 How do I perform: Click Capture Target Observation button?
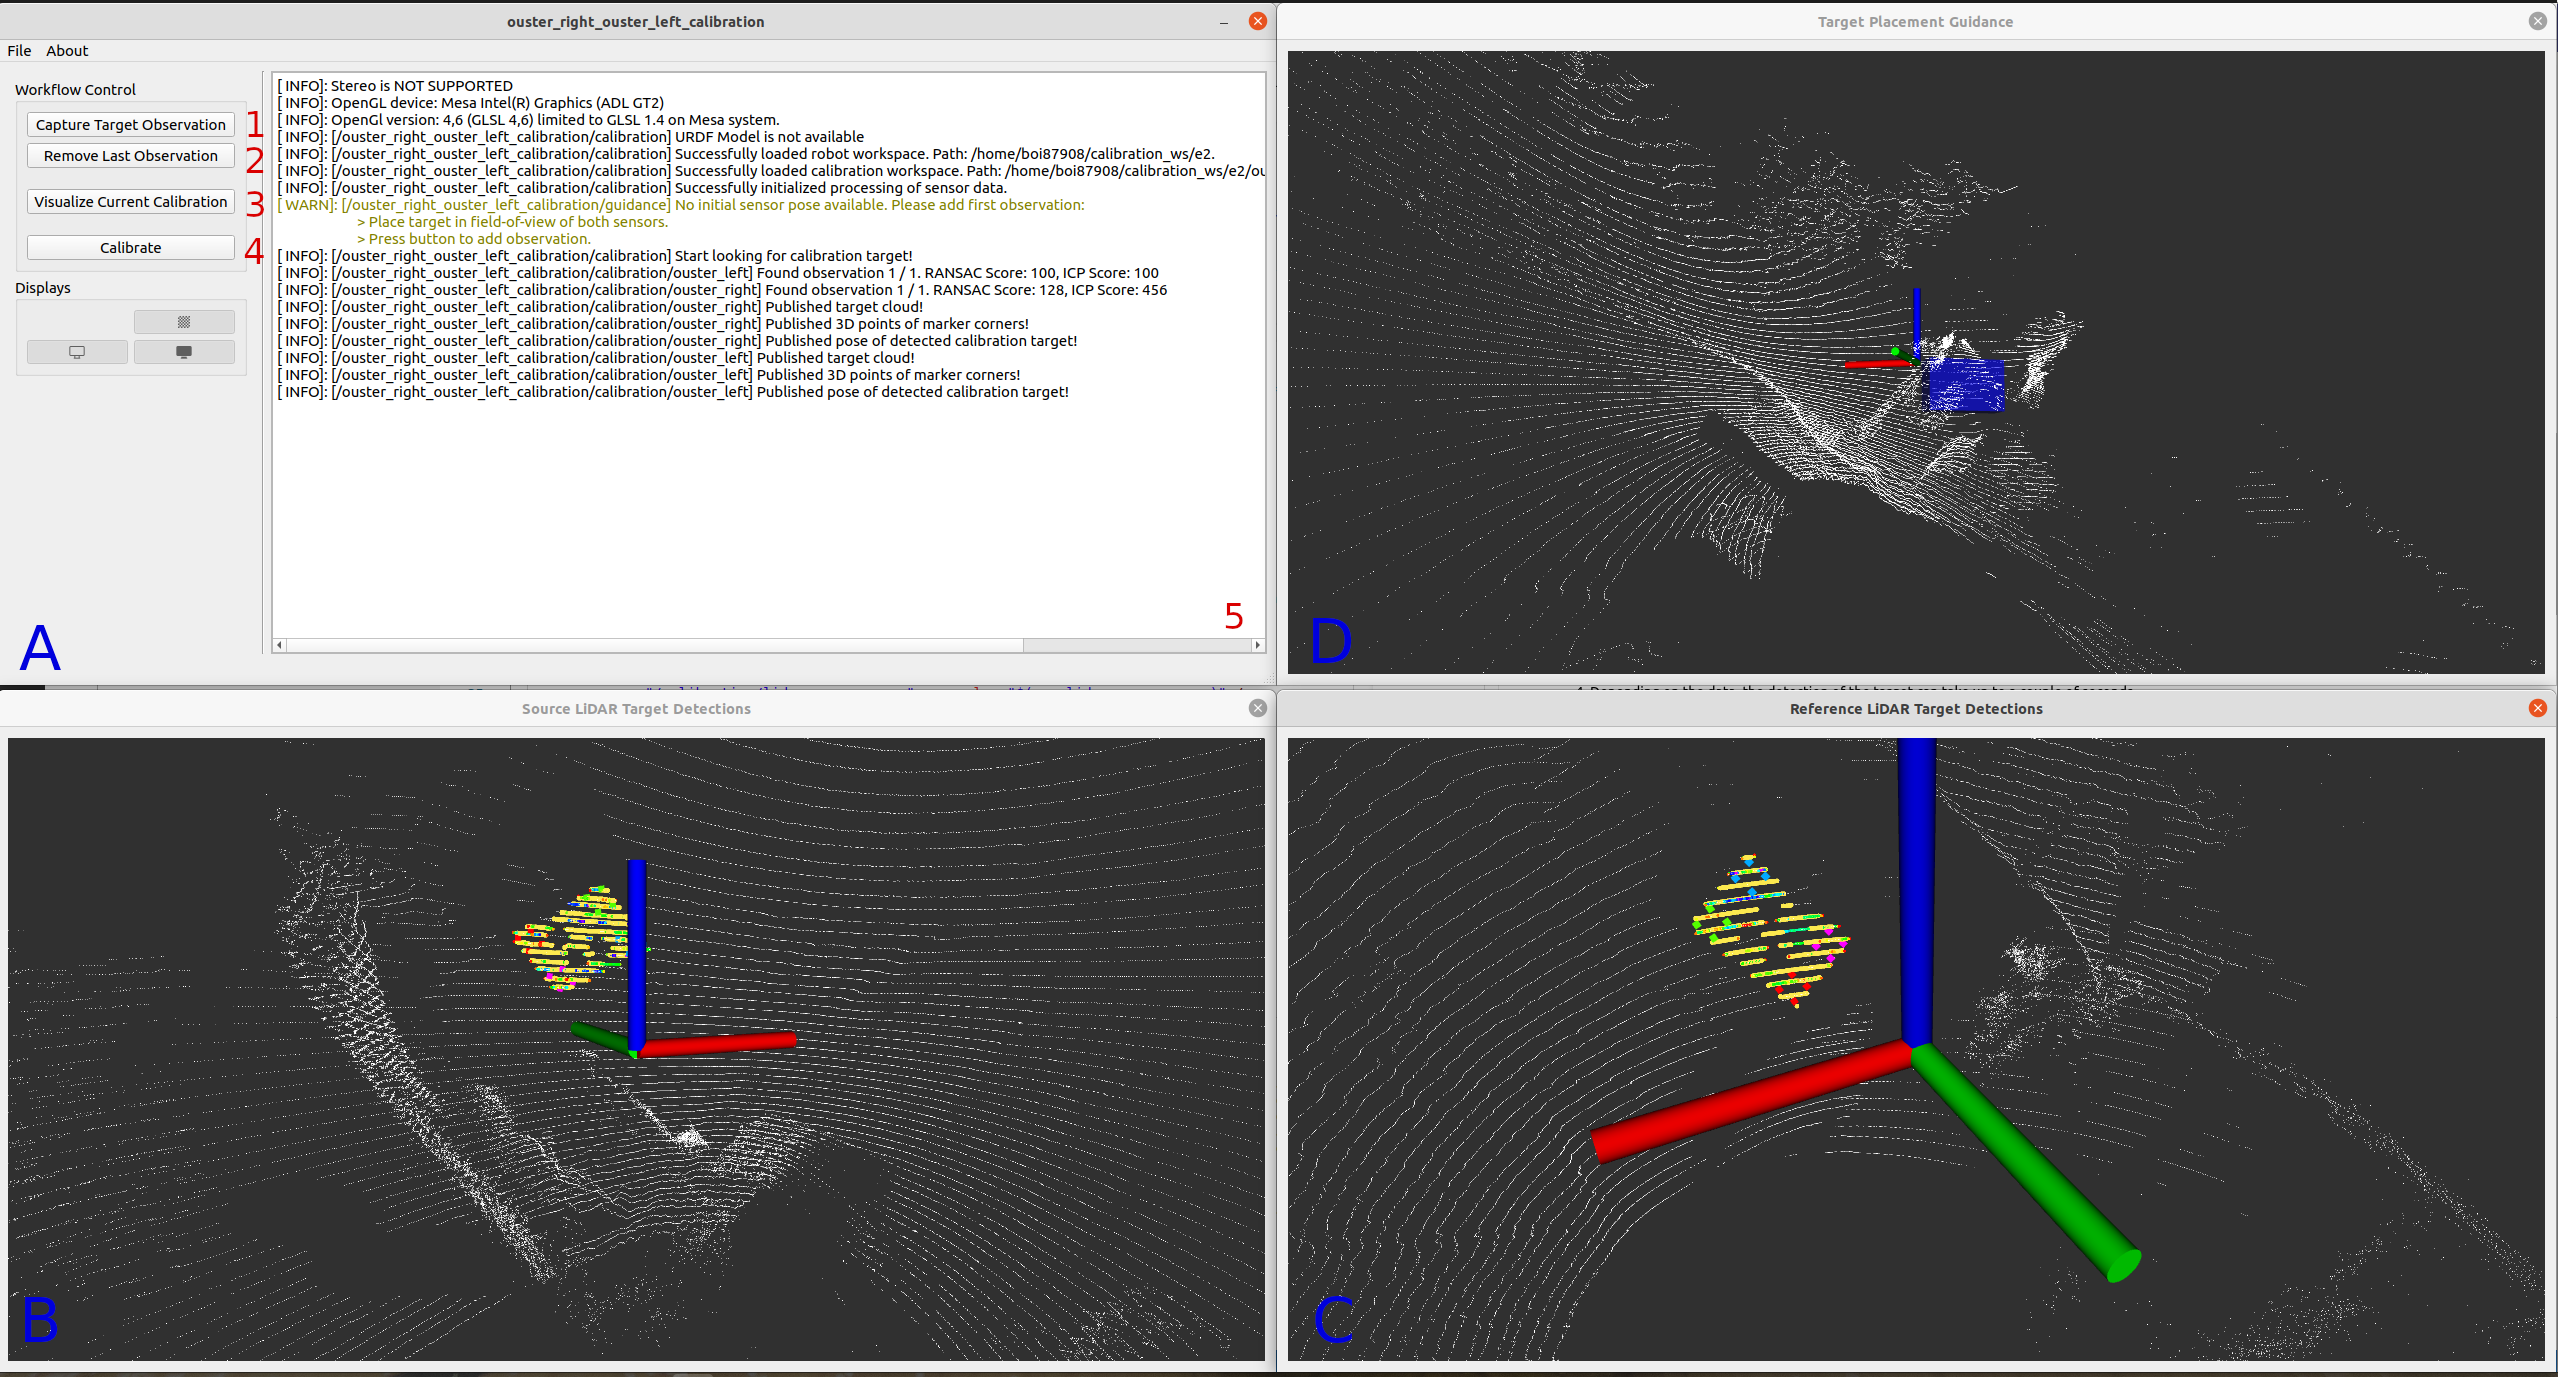[131, 125]
